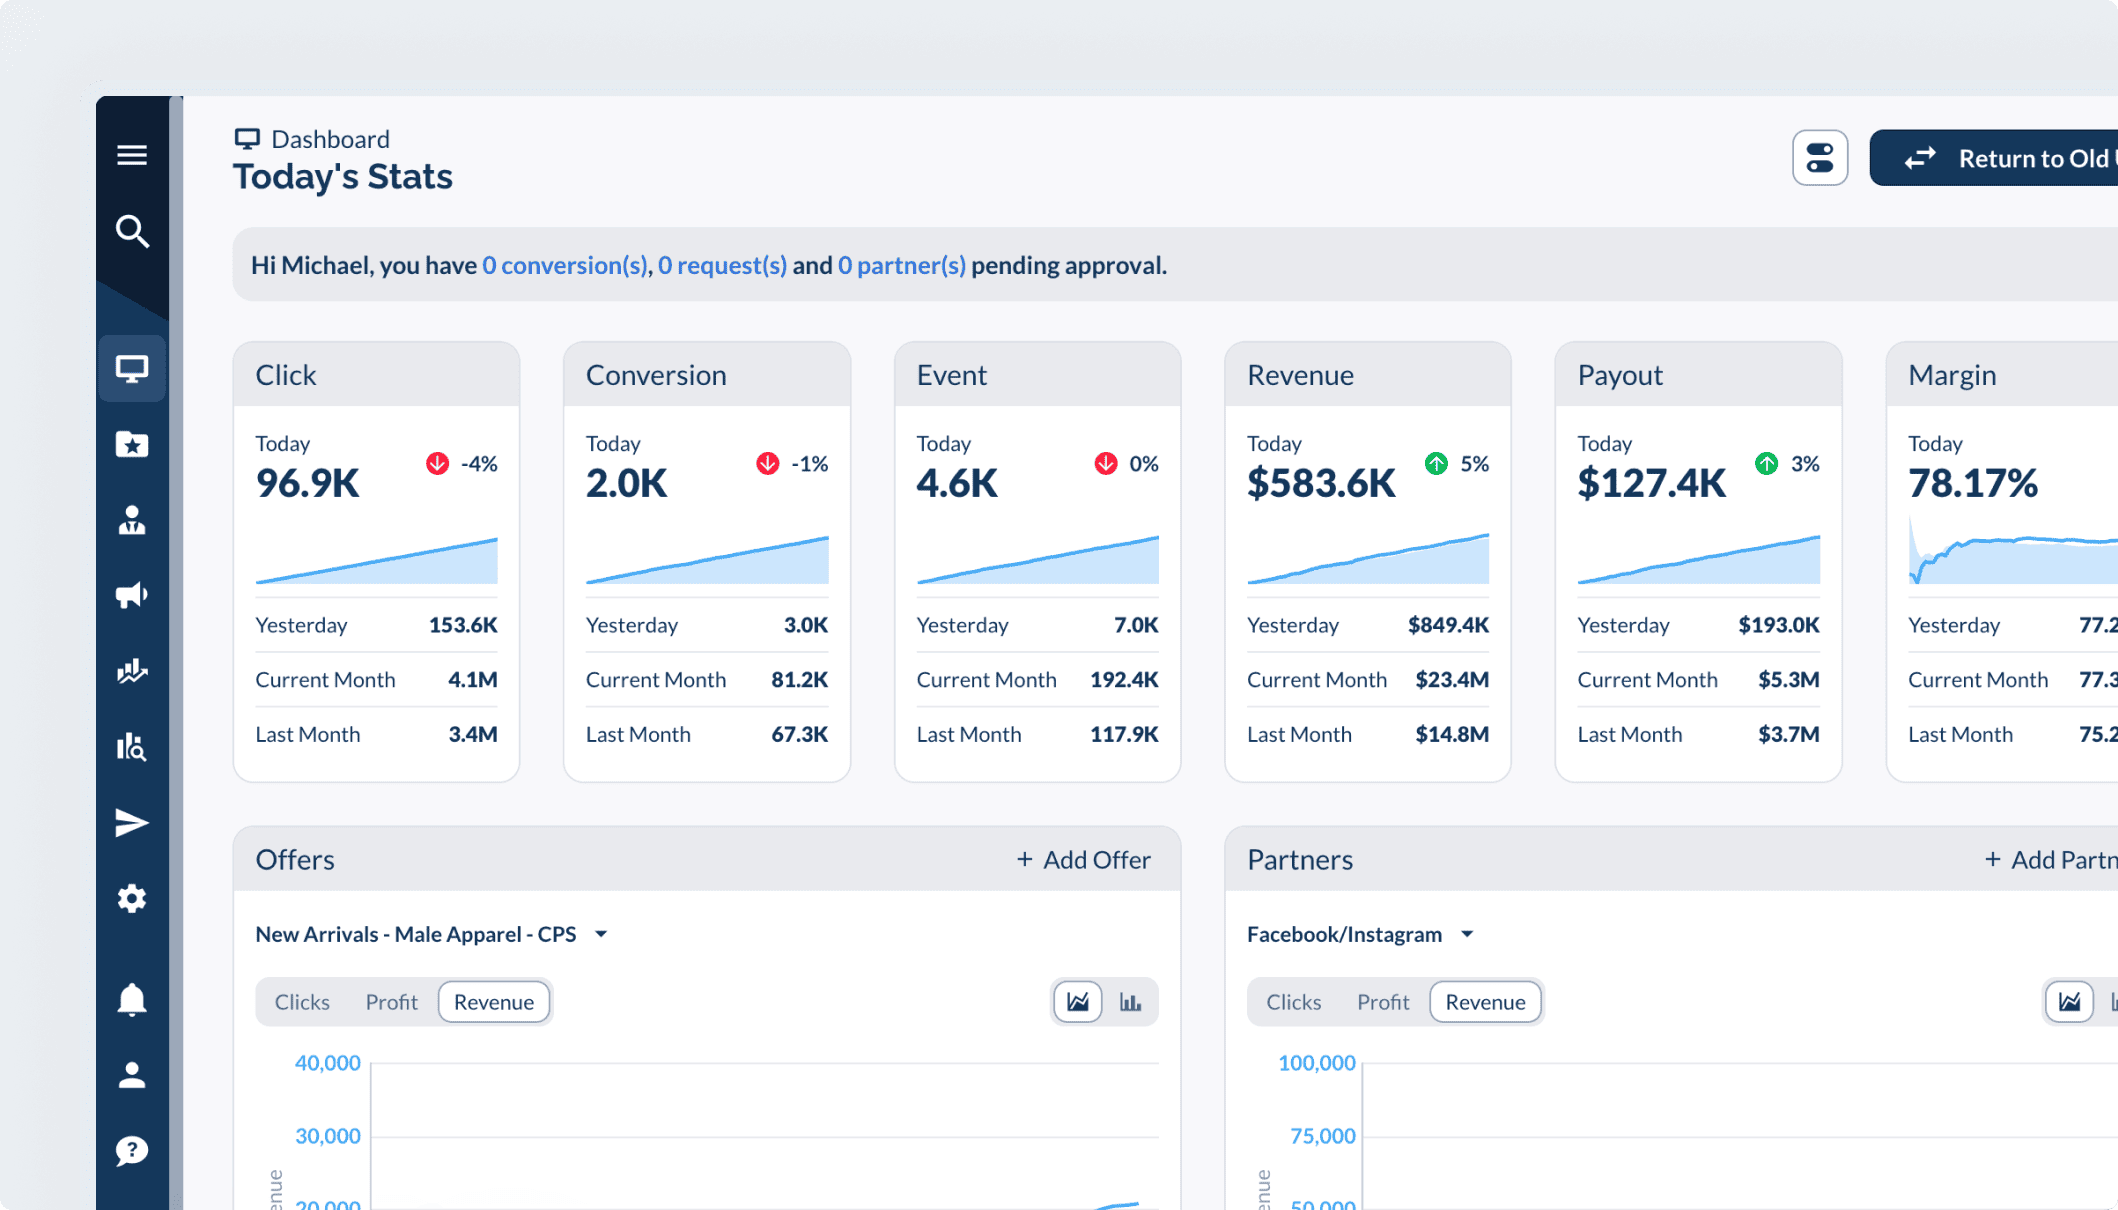Viewport: 2118px width, 1210px height.
Task: Open the notifications bell icon
Action: pyautogui.click(x=132, y=1000)
